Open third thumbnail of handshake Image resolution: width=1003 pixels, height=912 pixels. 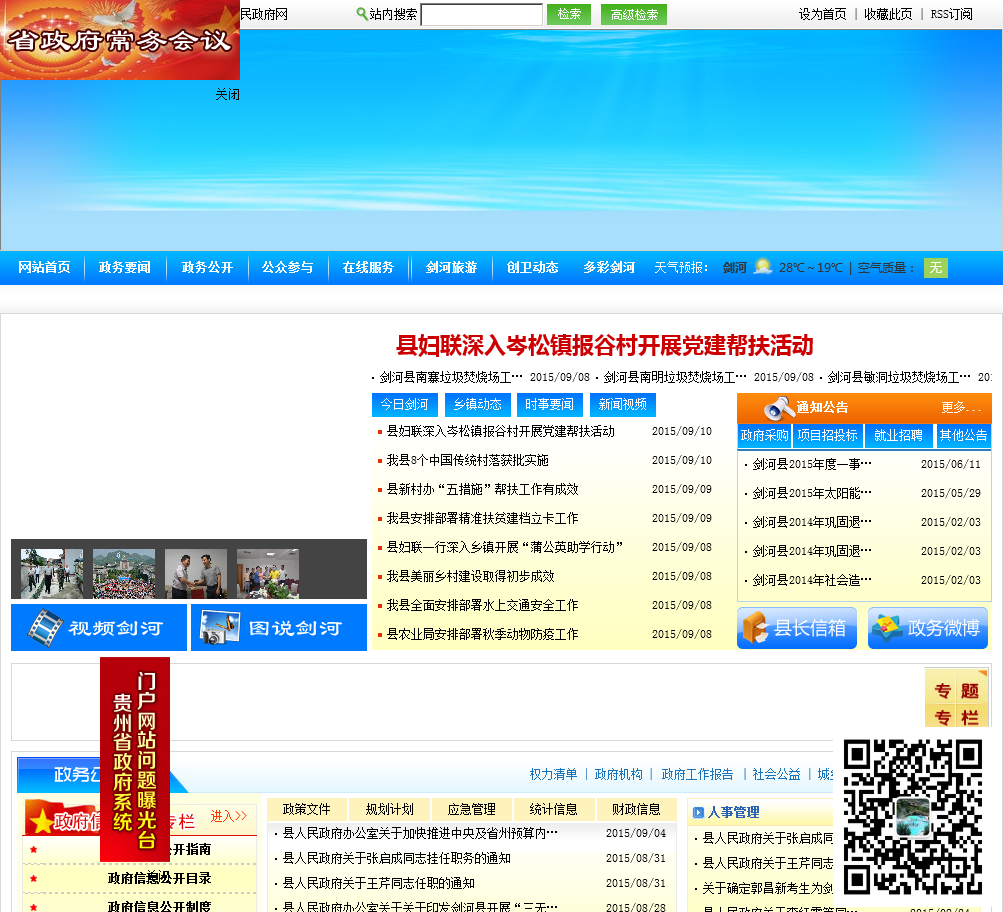[196, 573]
